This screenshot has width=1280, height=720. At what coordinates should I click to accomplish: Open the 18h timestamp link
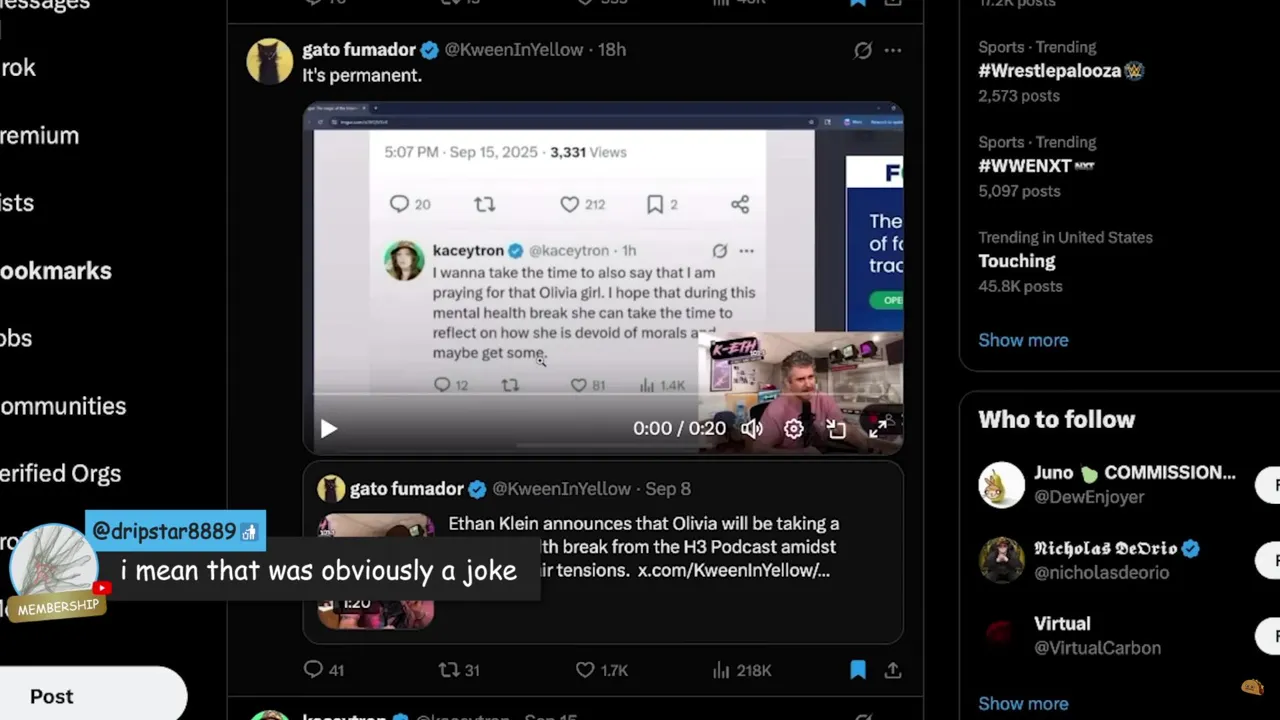coord(612,50)
